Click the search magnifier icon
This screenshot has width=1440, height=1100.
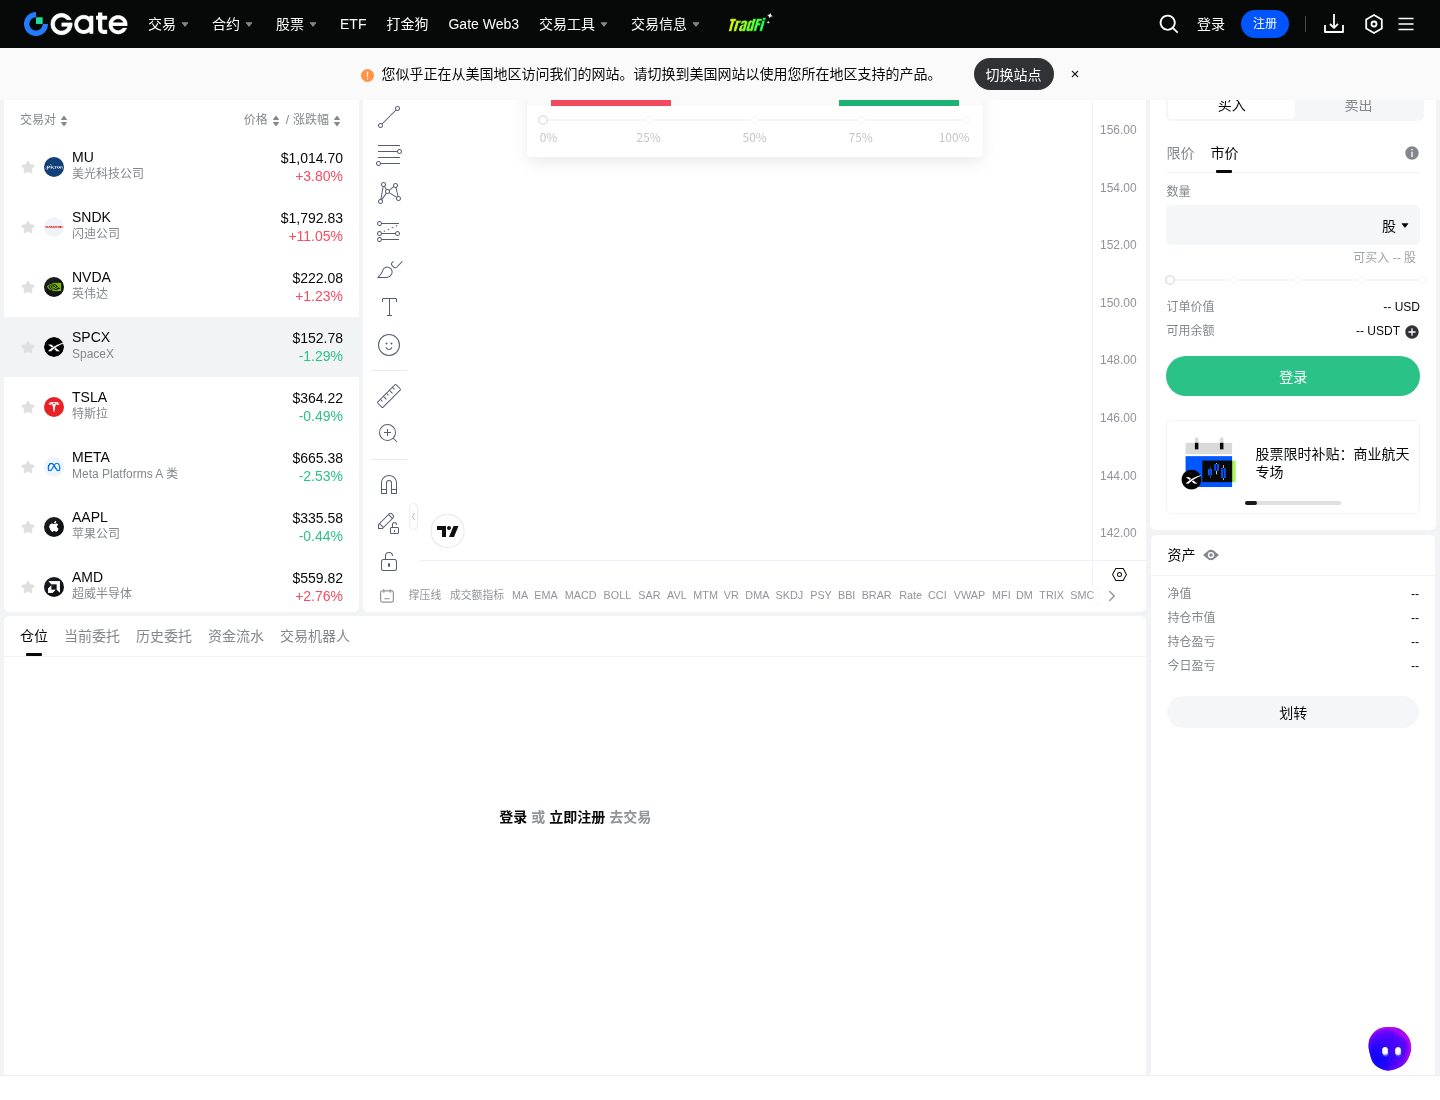[x=1169, y=24]
